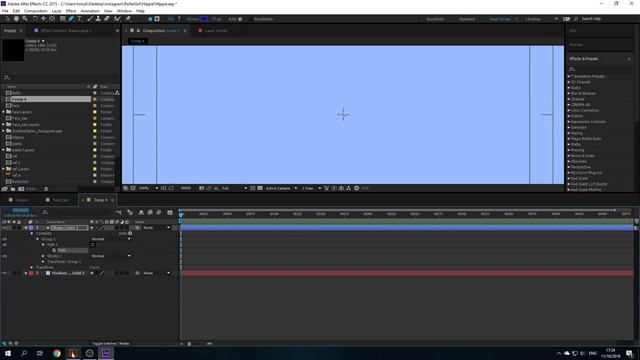Open the Graph Editor in timeline
Screen dimensions: 640x360
point(170,212)
